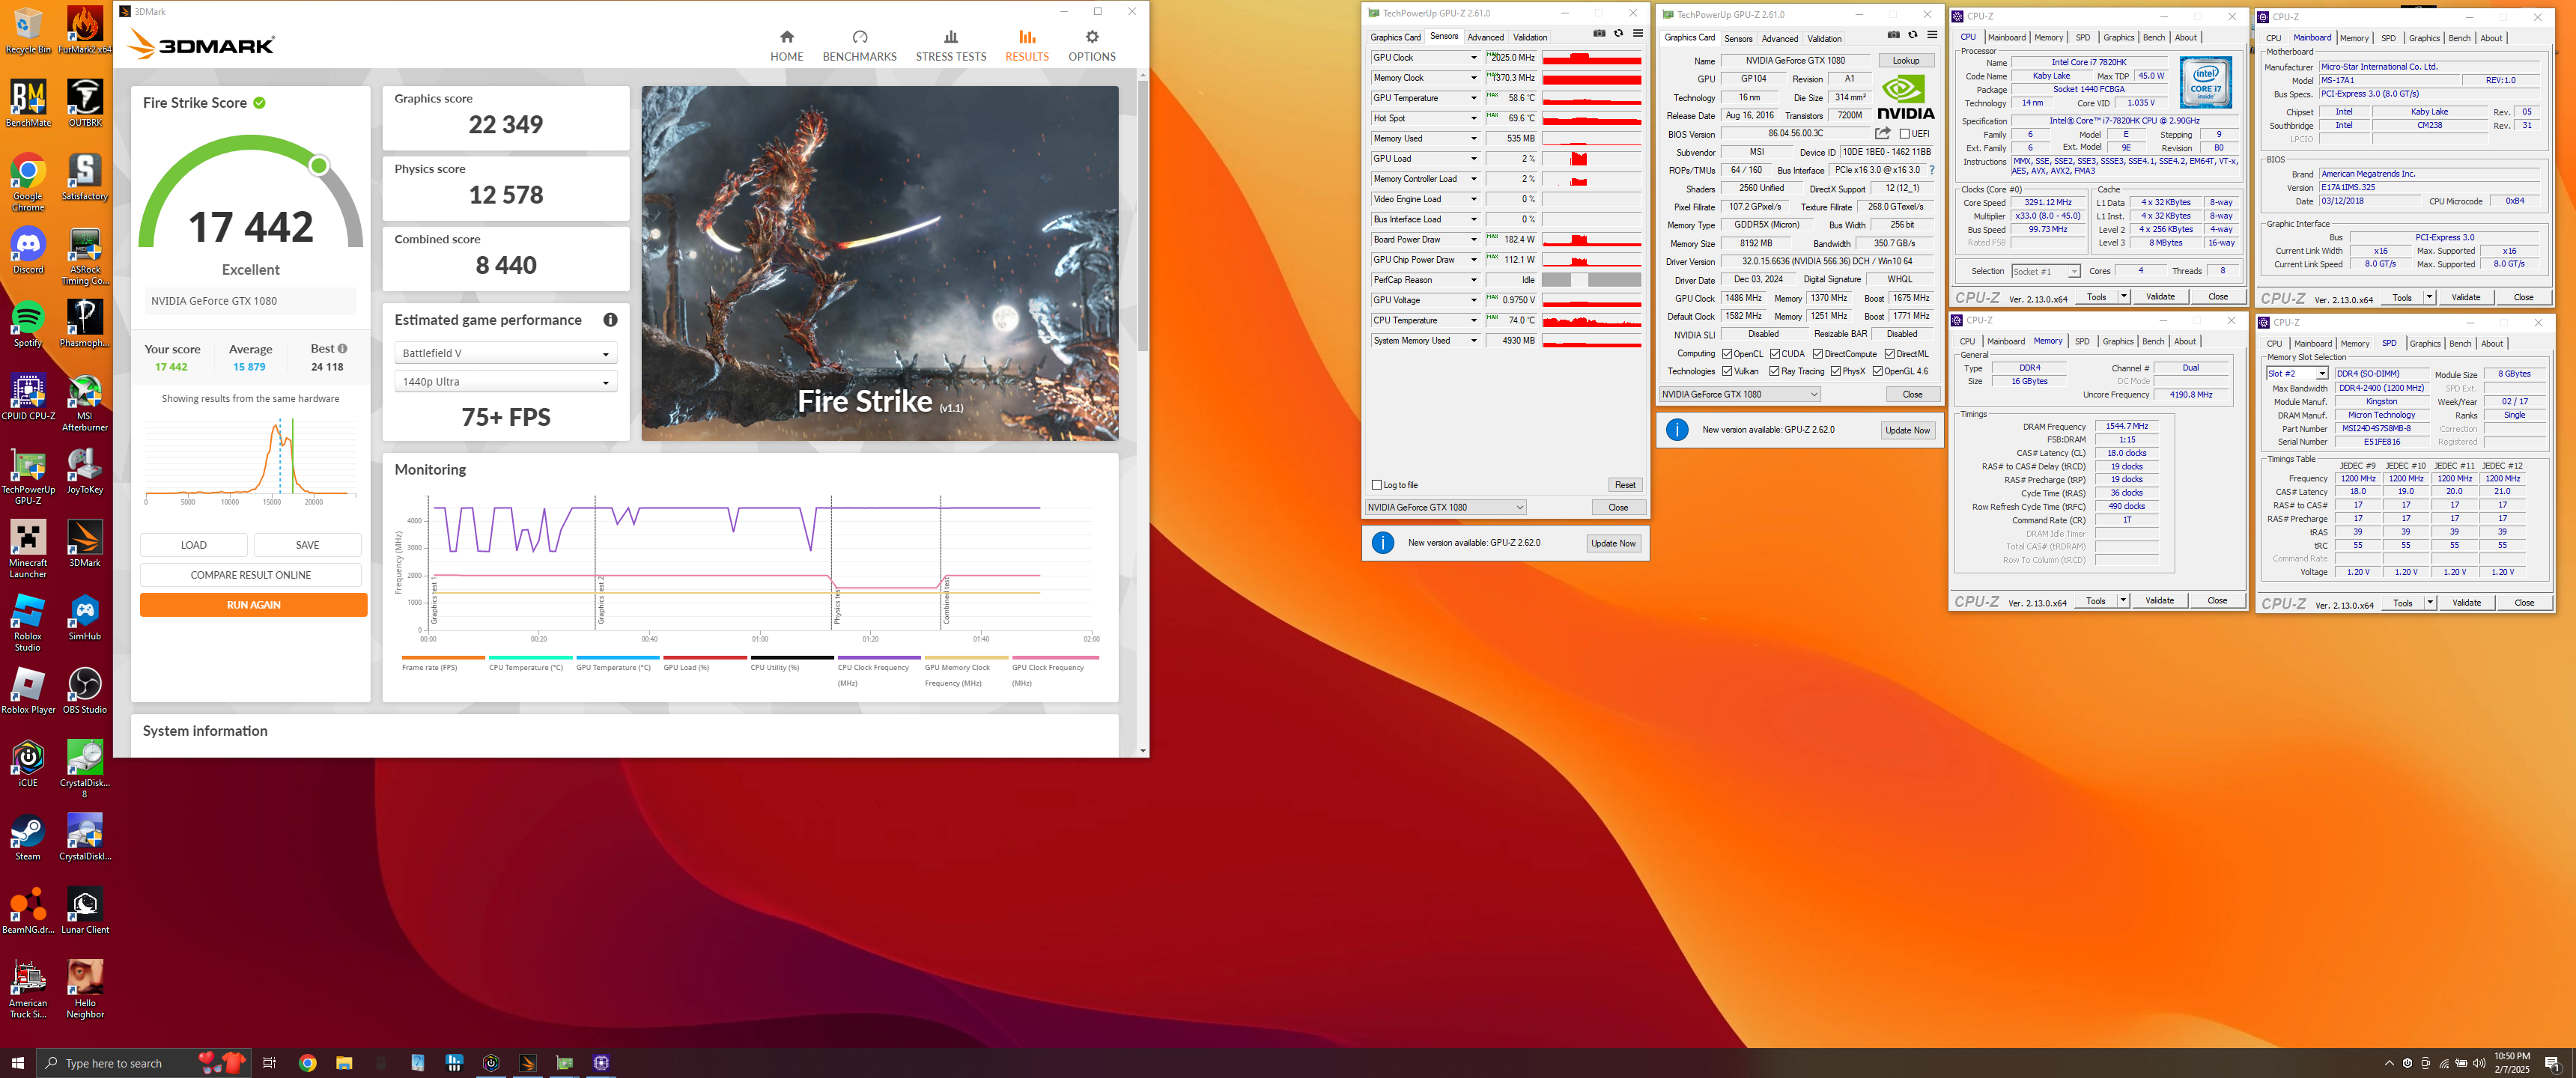Open the Spotify desktop icon

point(28,324)
